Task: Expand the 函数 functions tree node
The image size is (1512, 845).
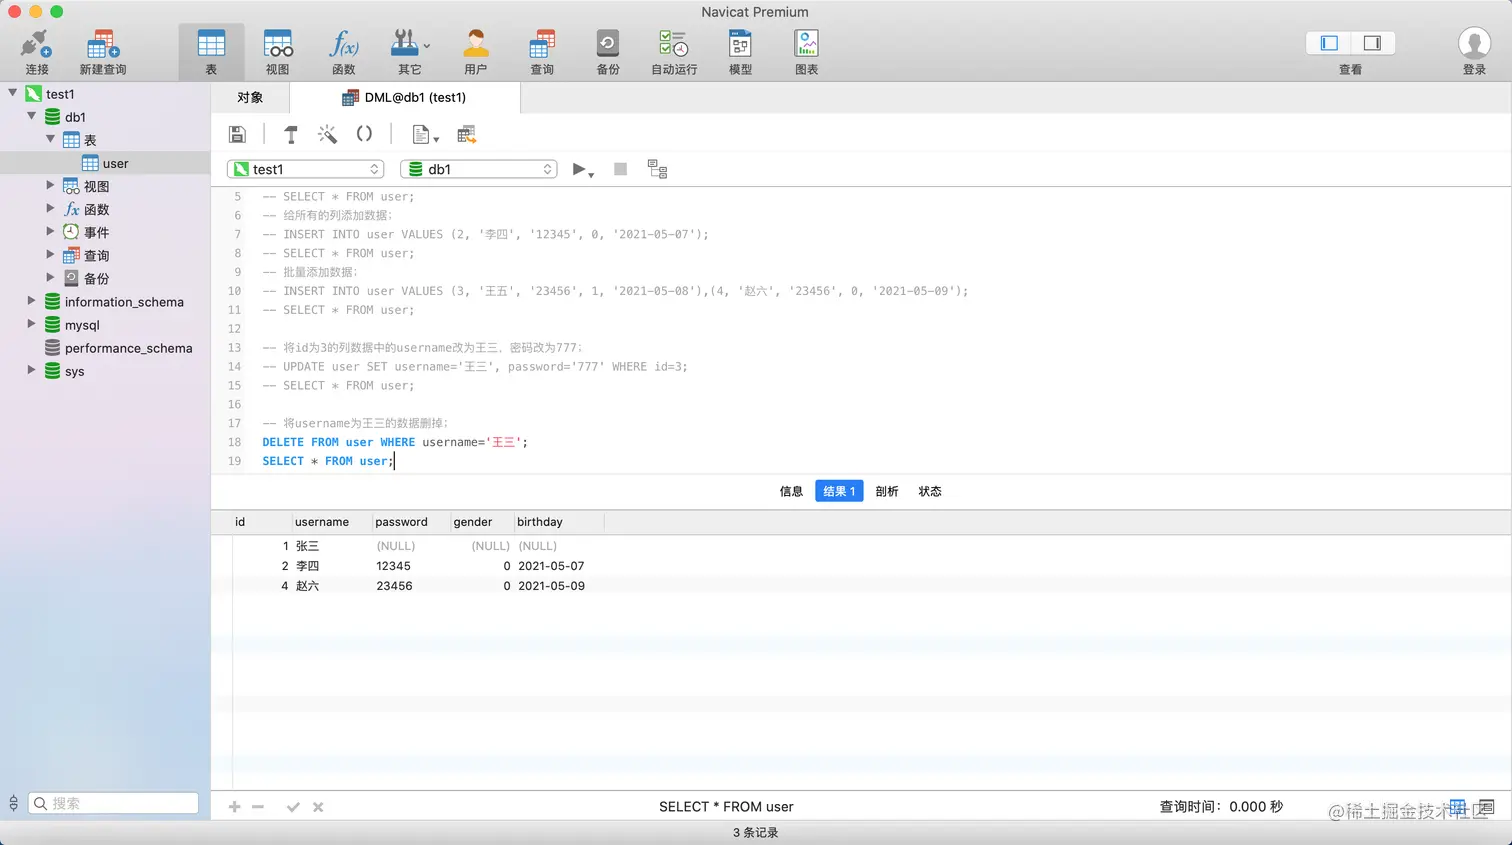Action: [51, 208]
